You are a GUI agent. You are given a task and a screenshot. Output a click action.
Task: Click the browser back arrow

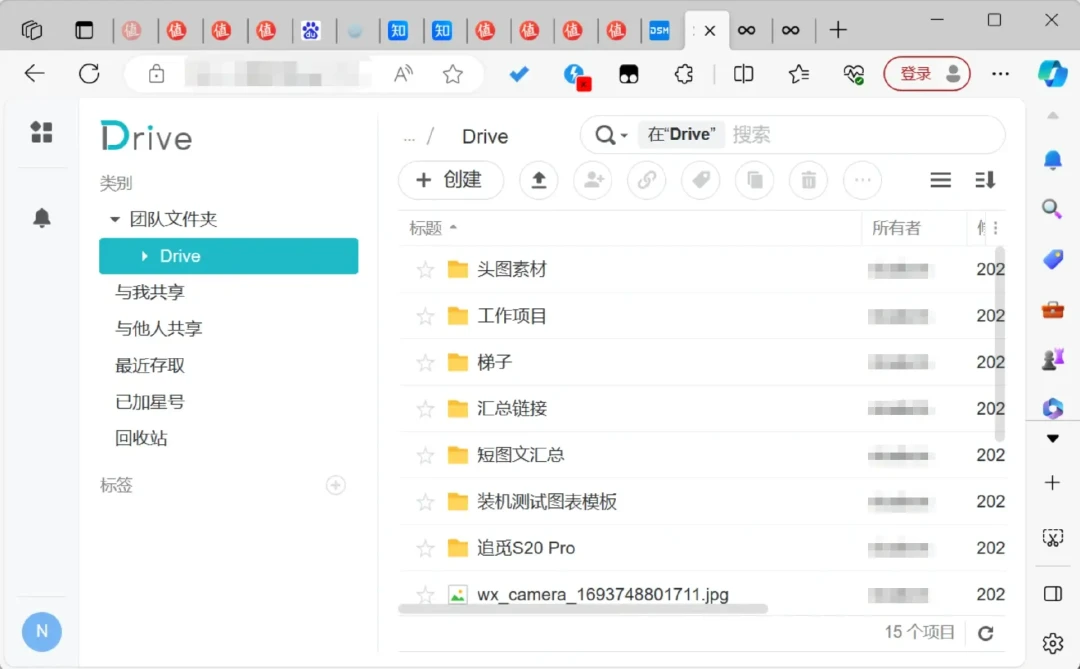(34, 74)
